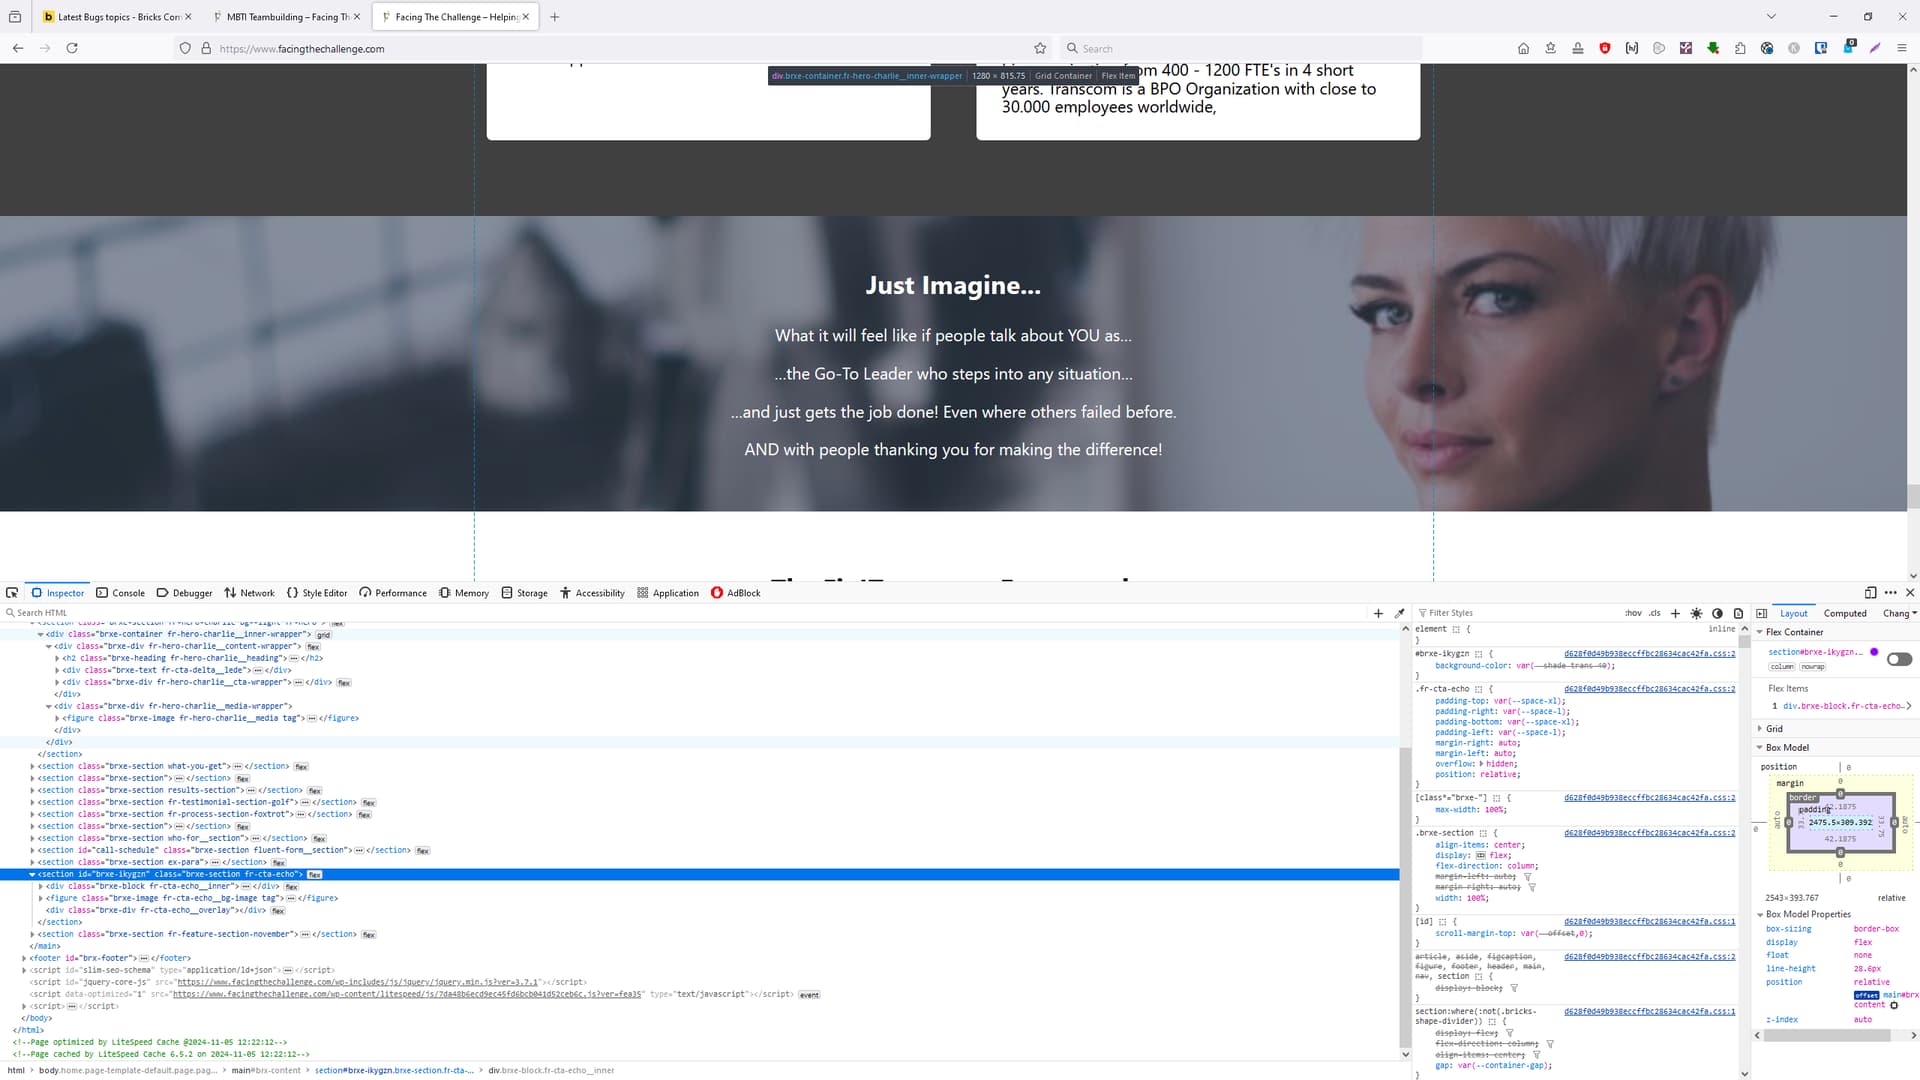Collapse the Box Model section
The image size is (1920, 1080).
tap(1787, 748)
